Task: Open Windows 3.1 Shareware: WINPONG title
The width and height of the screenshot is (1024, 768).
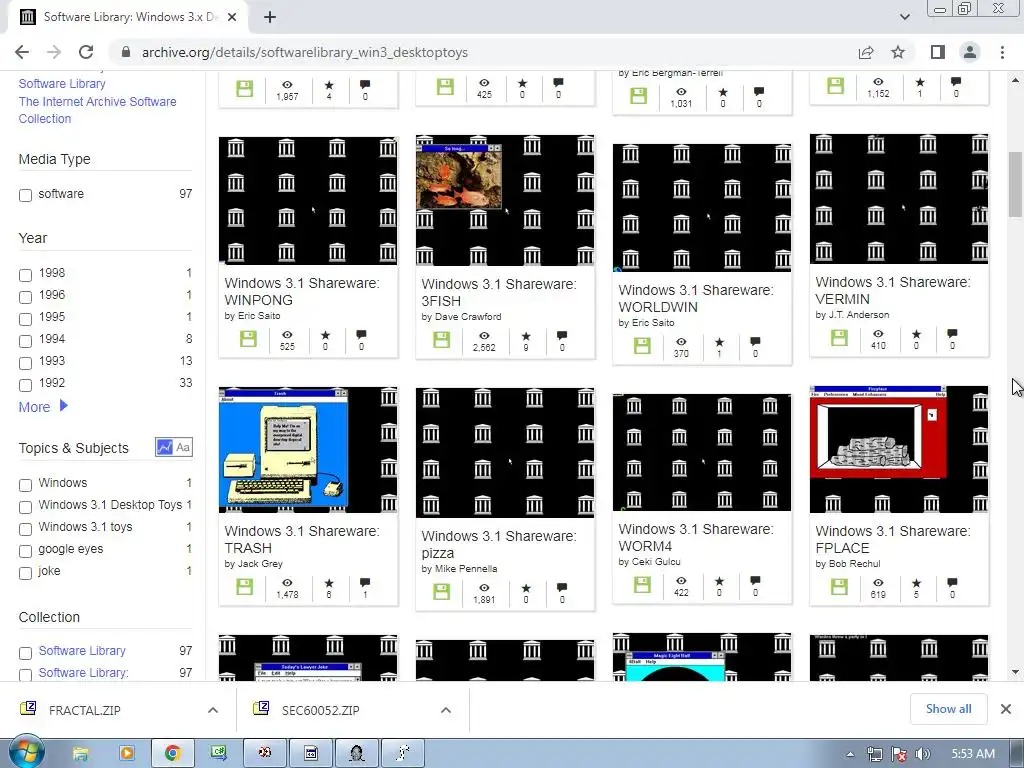Action: pyautogui.click(x=301, y=291)
